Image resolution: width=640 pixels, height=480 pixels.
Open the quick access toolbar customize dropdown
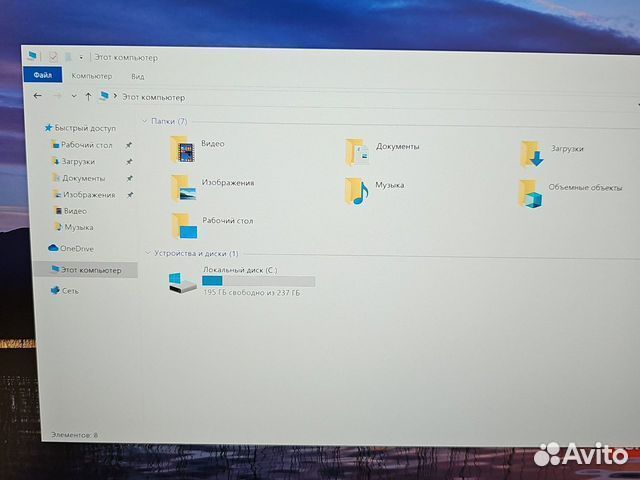tap(81, 58)
